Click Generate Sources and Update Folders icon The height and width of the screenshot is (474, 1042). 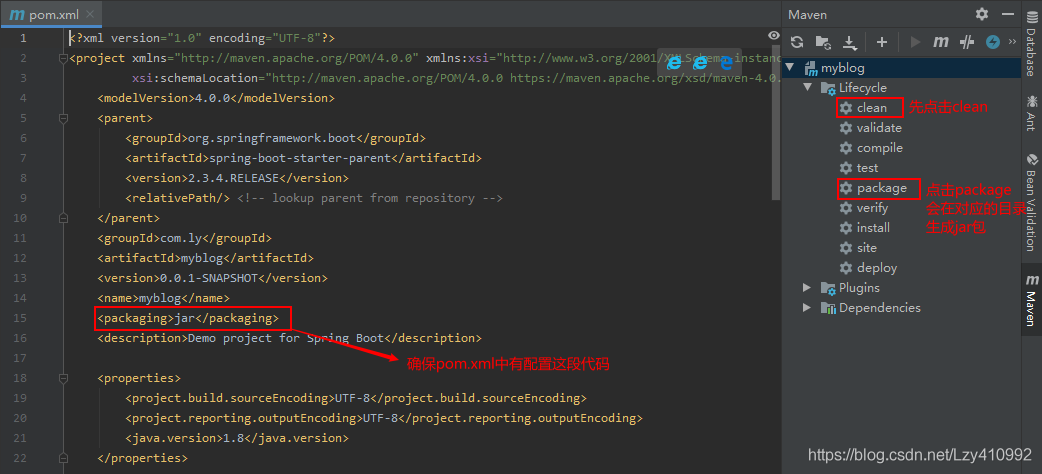point(823,42)
